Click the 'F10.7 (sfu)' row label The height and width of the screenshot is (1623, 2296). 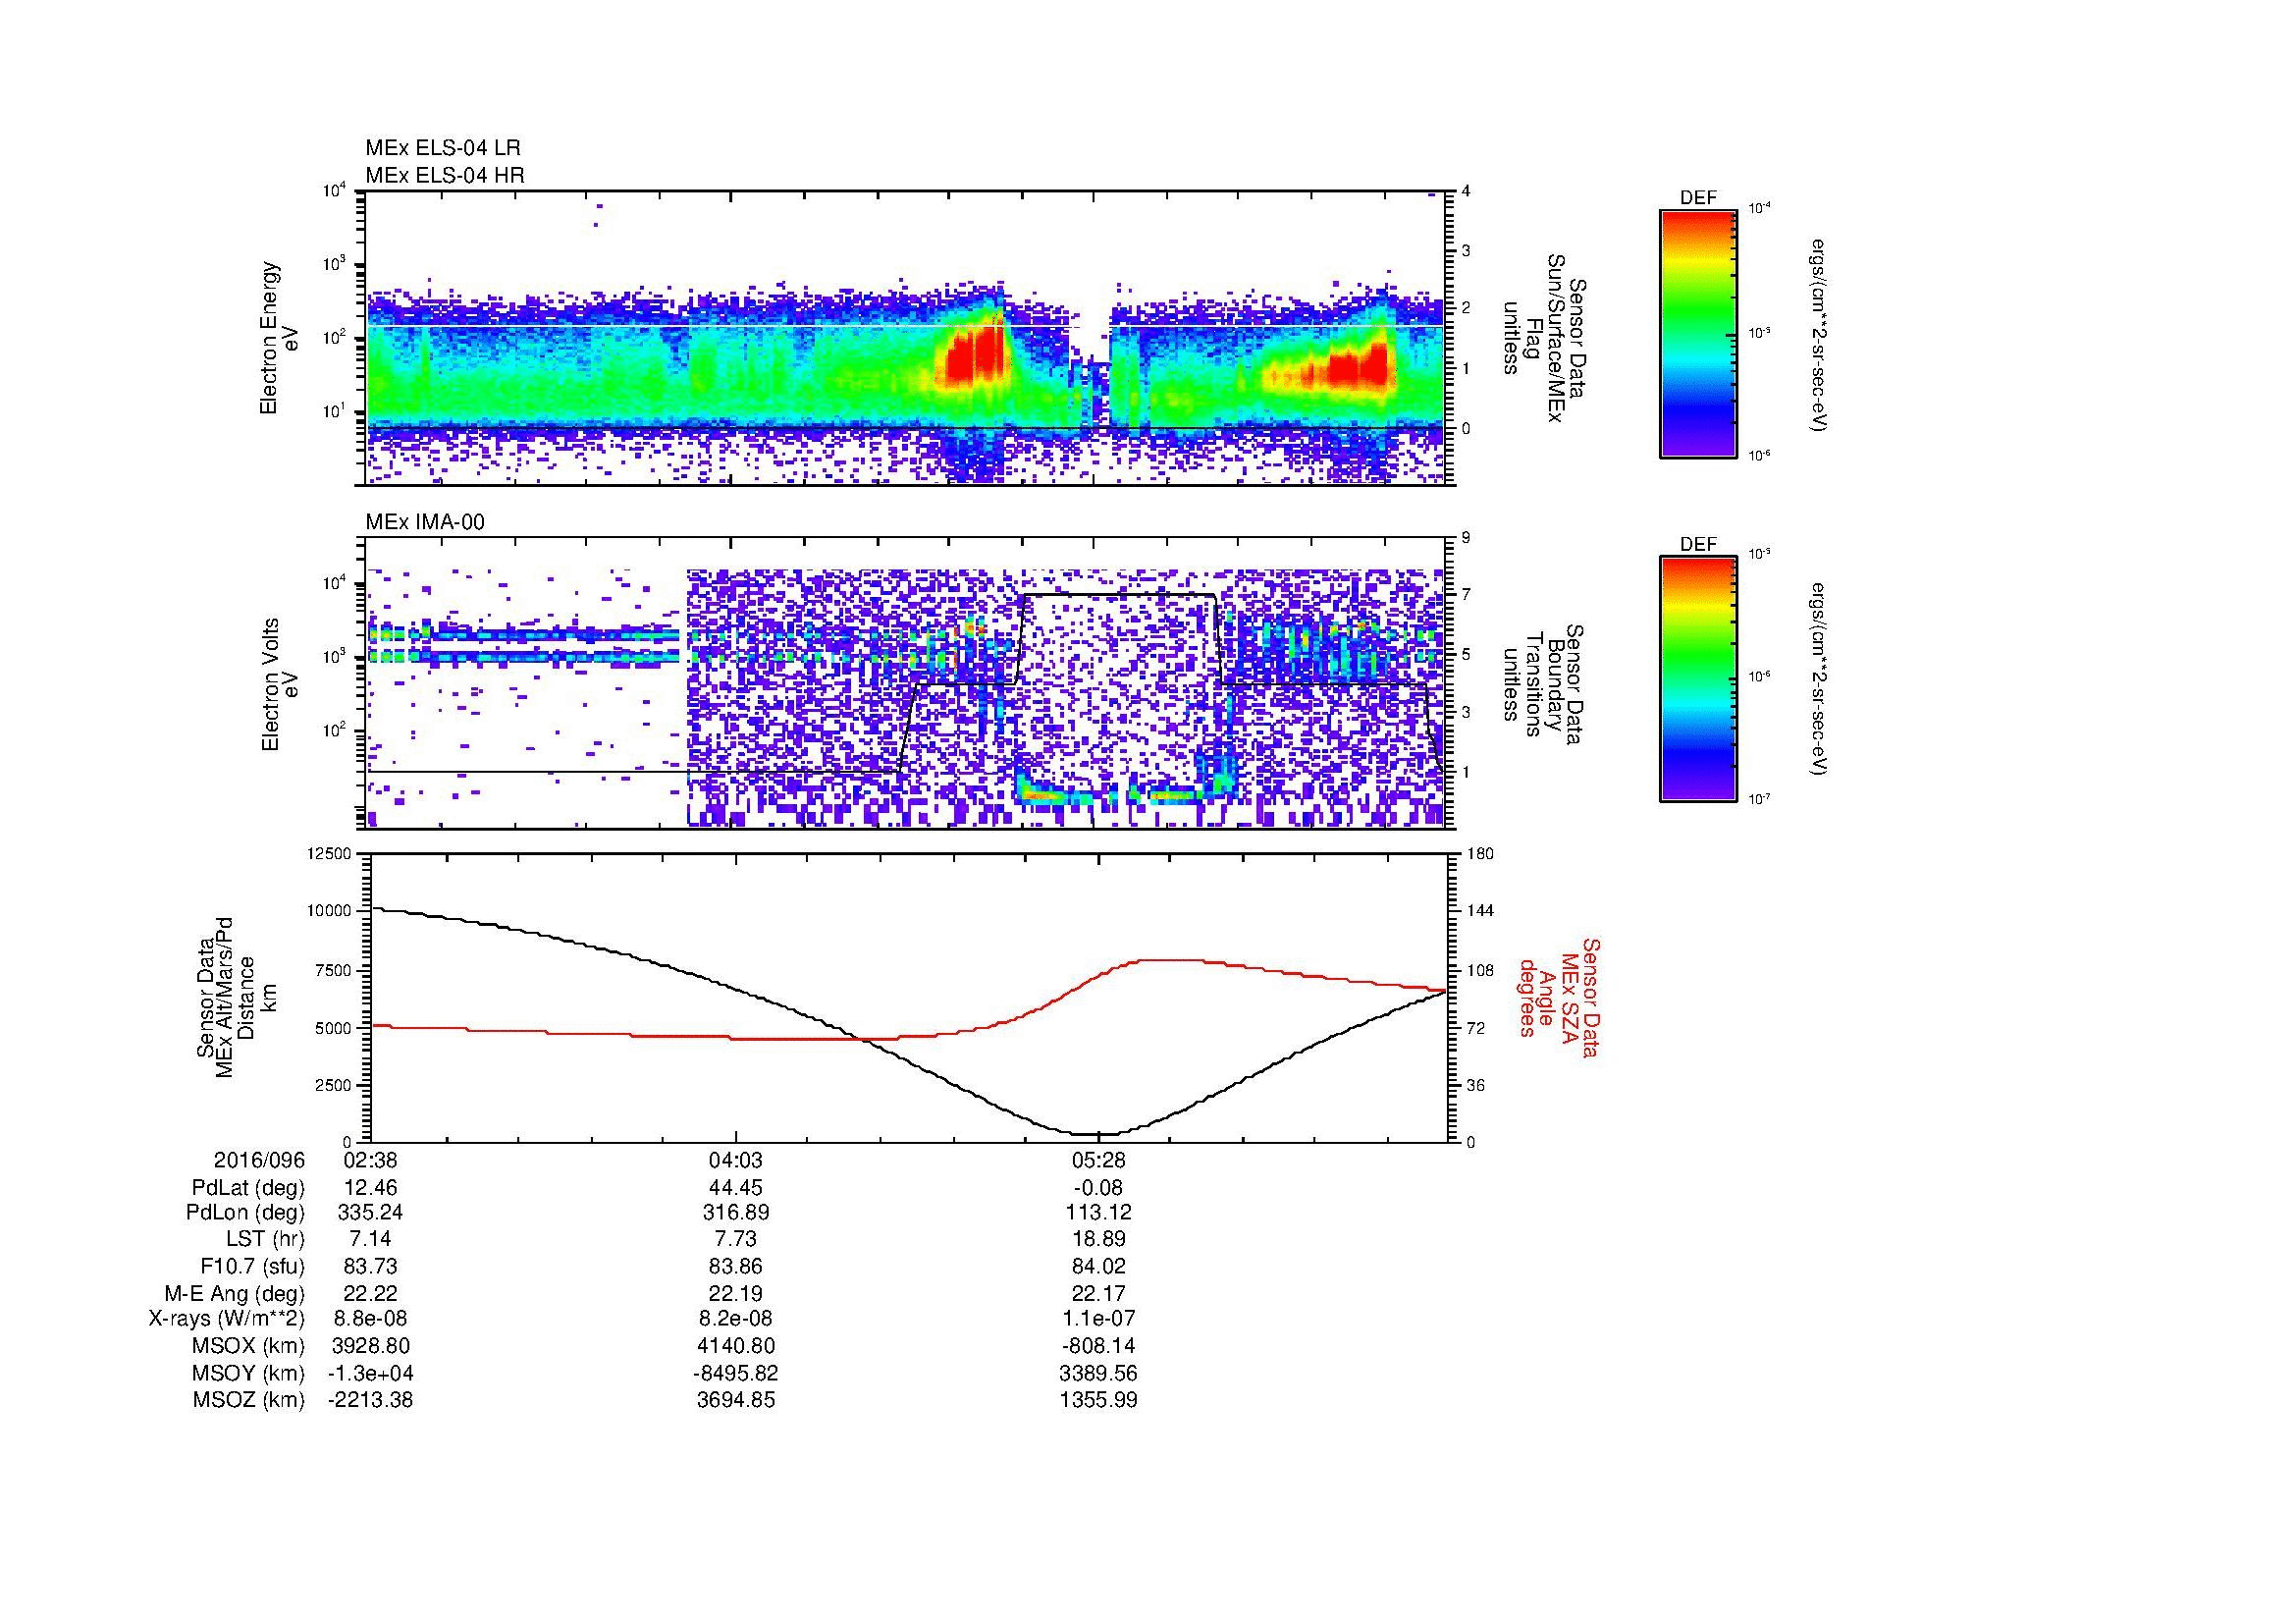[252, 1266]
